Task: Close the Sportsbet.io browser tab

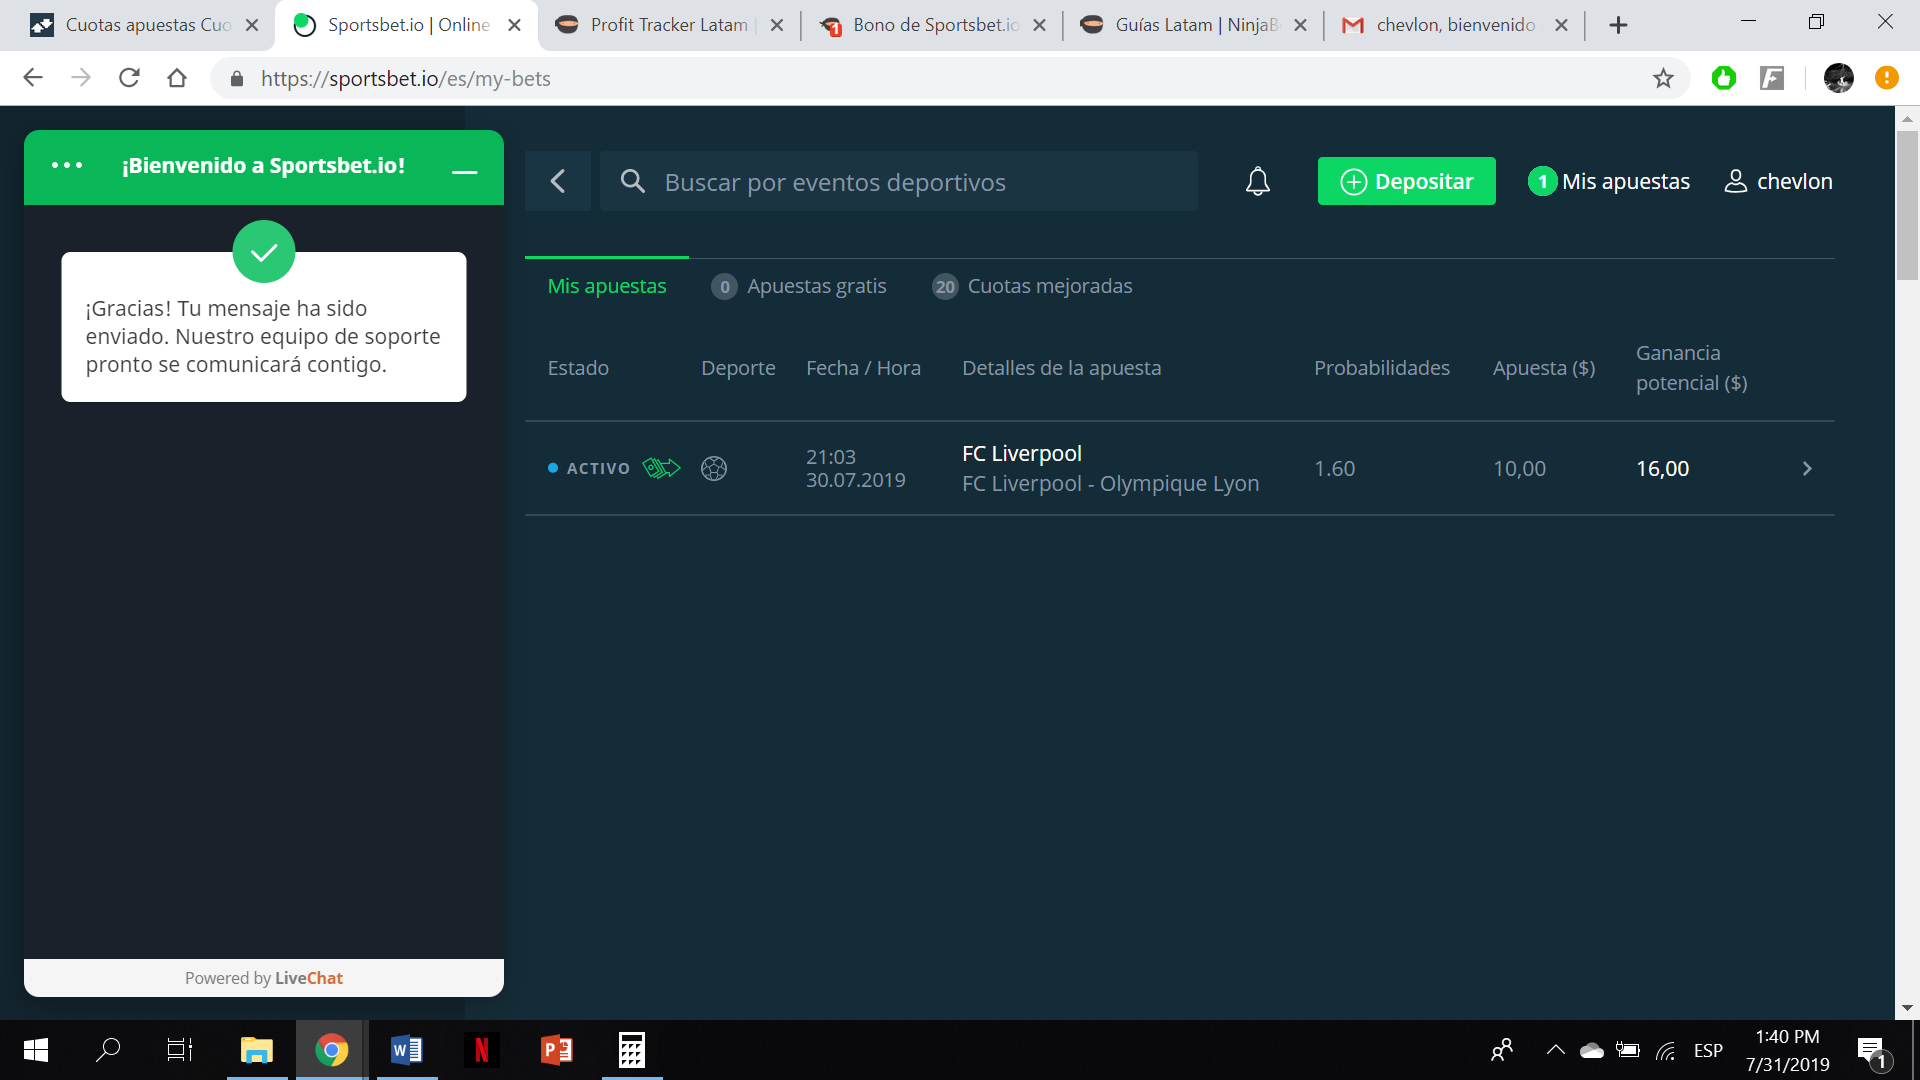Action: click(514, 25)
